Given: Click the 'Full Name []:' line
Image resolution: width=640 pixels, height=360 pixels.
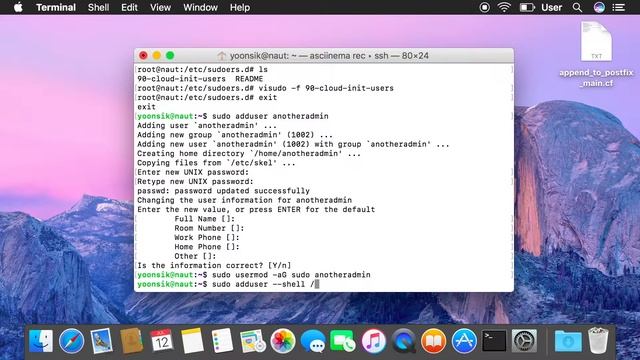Looking at the screenshot, I should (x=204, y=219).
